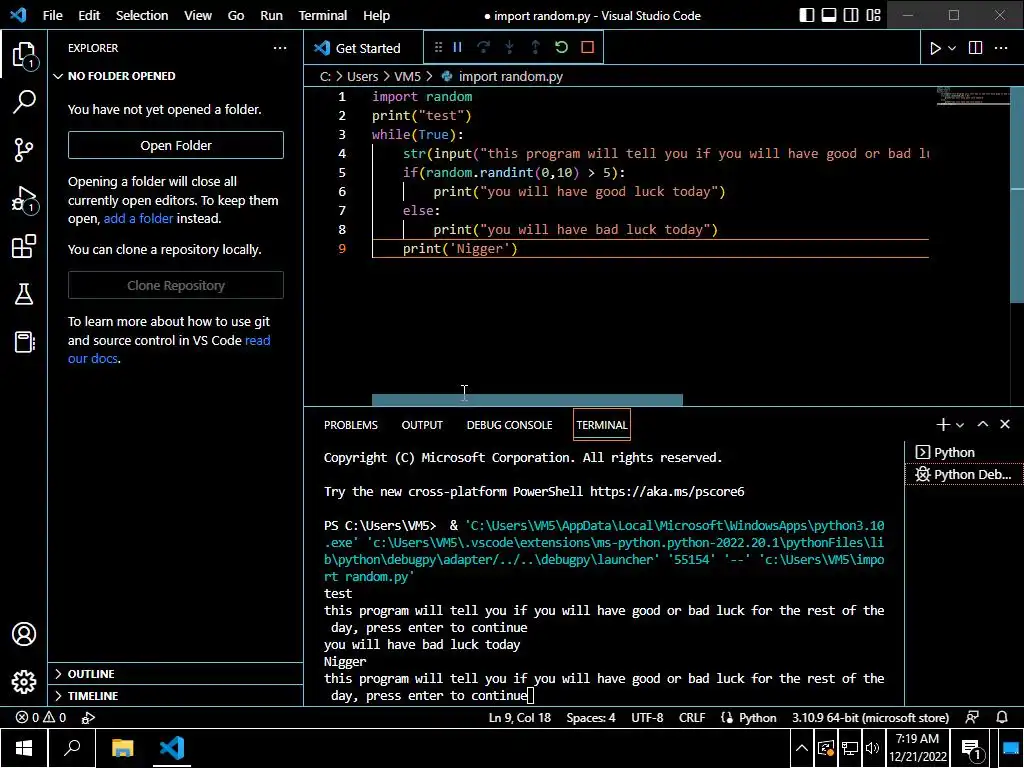Viewport: 1024px width, 768px height.
Task: Open the Search view icon
Action: [x=24, y=102]
